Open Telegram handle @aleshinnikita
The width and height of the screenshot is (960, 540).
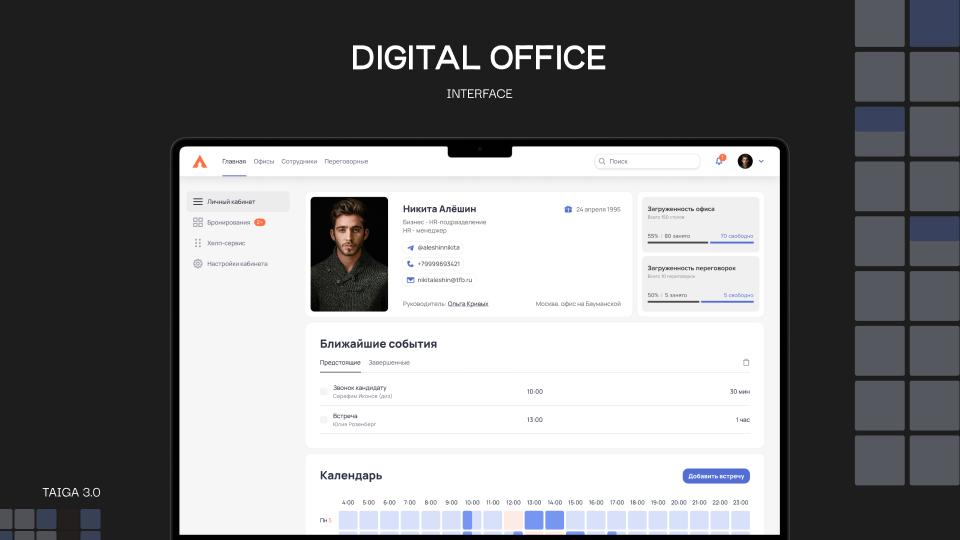point(433,247)
